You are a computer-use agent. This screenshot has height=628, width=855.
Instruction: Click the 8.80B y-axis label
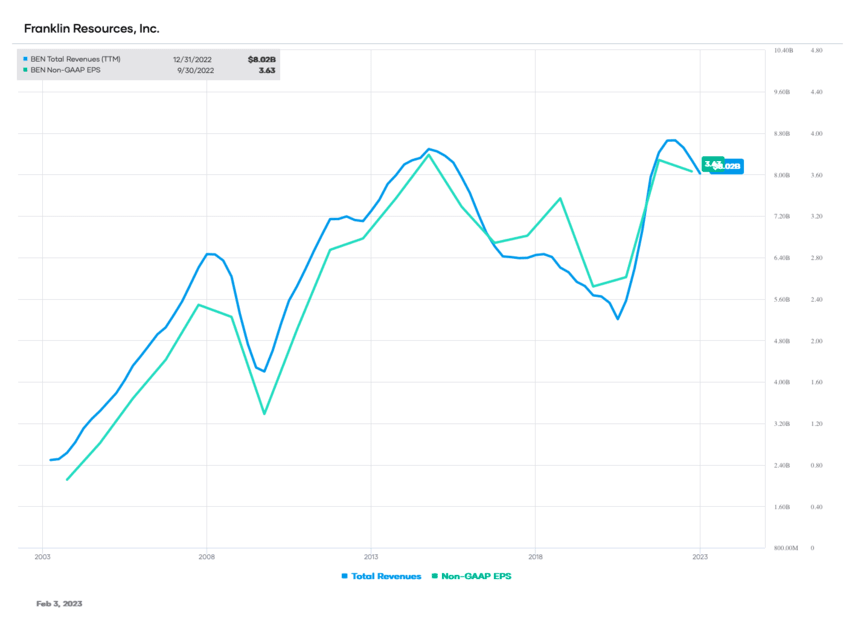(782, 134)
